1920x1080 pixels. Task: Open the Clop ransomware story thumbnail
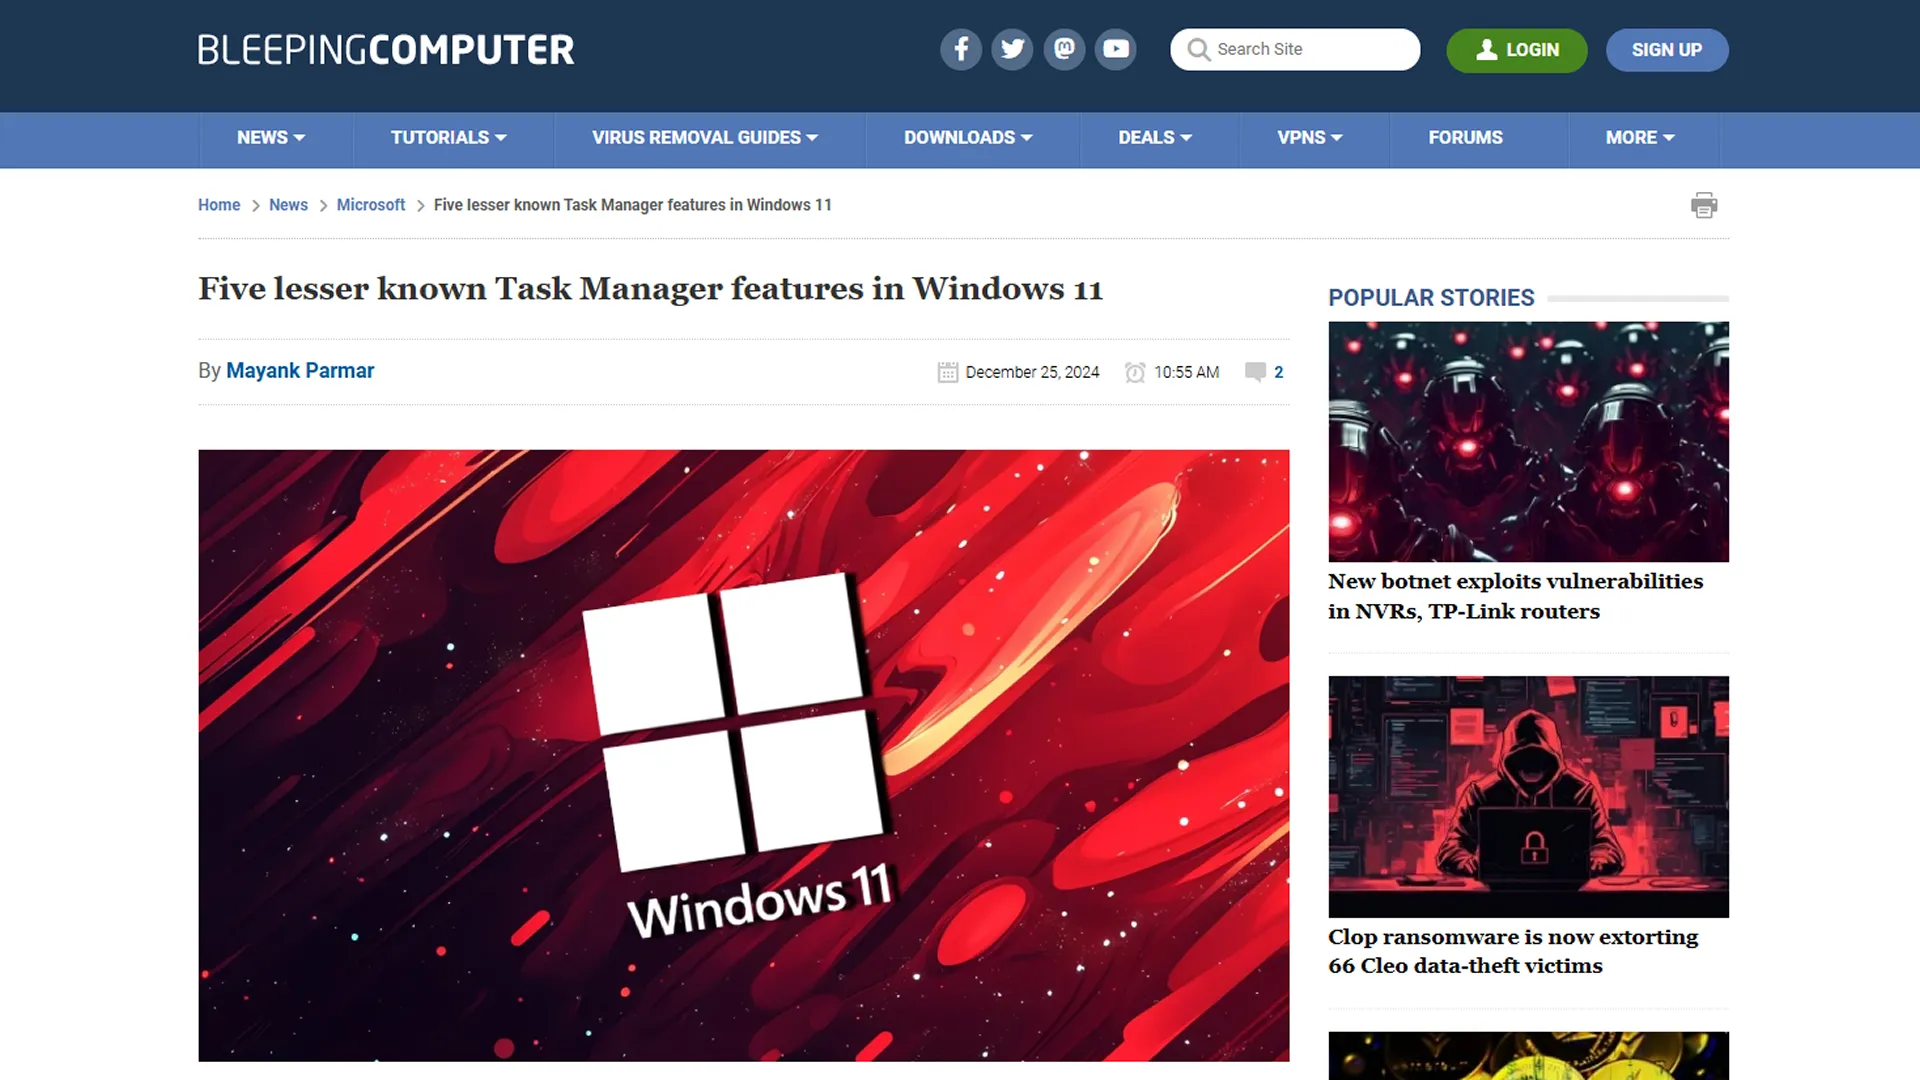point(1528,796)
